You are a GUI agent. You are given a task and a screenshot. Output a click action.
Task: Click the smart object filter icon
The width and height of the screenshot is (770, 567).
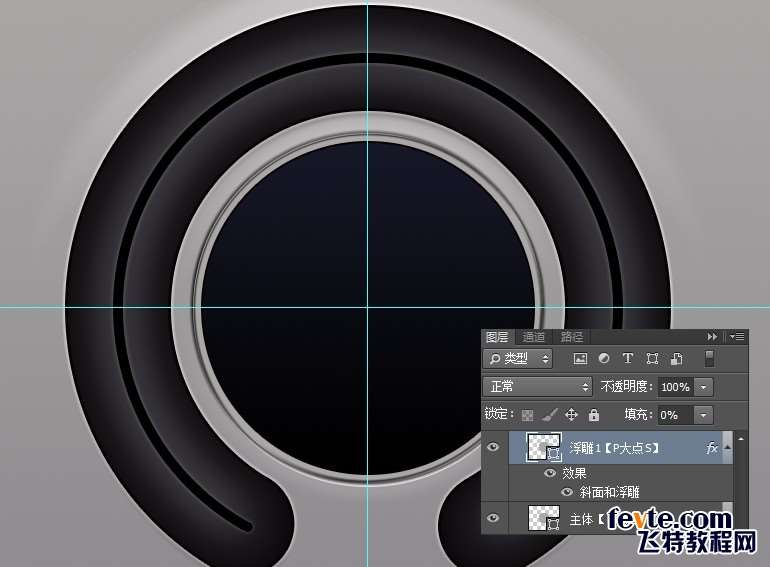(x=677, y=359)
